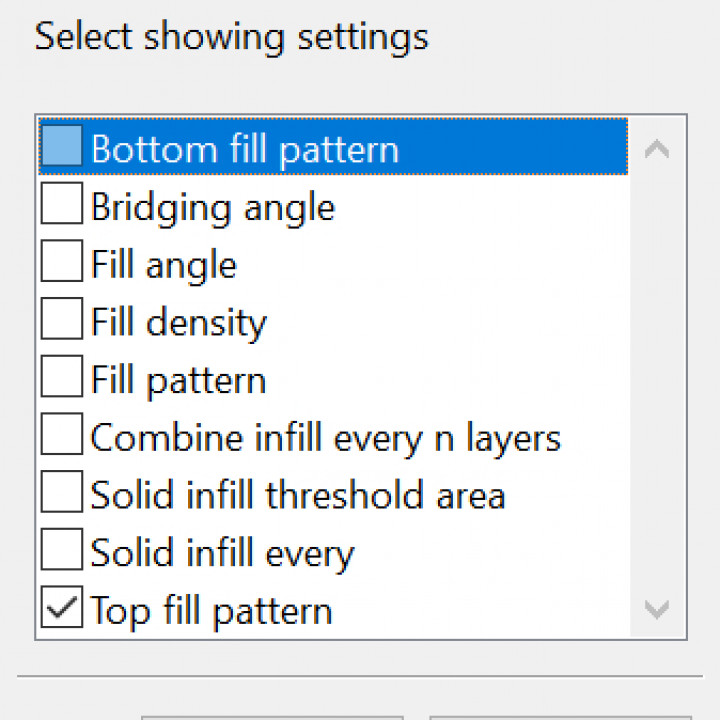Click the list's vertical scrollbar track
This screenshot has width=720, height=720.
(x=657, y=380)
